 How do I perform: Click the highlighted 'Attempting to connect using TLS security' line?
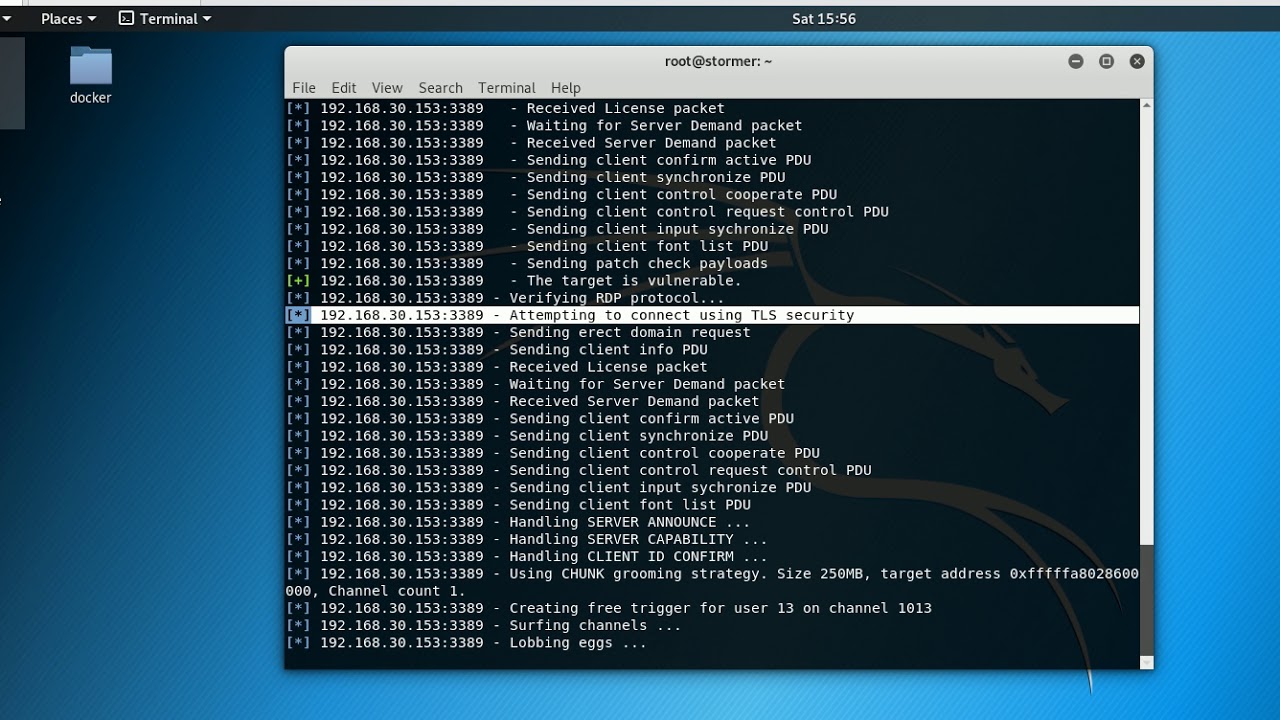click(x=711, y=315)
